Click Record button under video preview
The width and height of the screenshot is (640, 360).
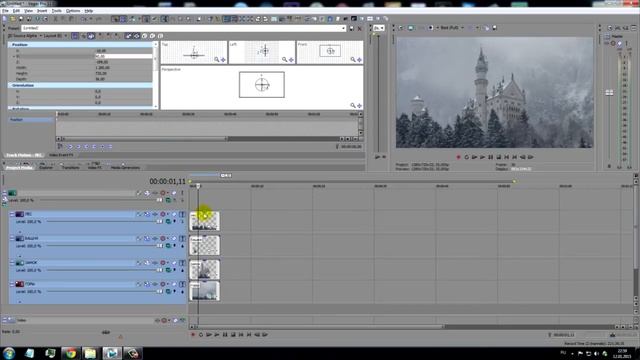(458, 157)
